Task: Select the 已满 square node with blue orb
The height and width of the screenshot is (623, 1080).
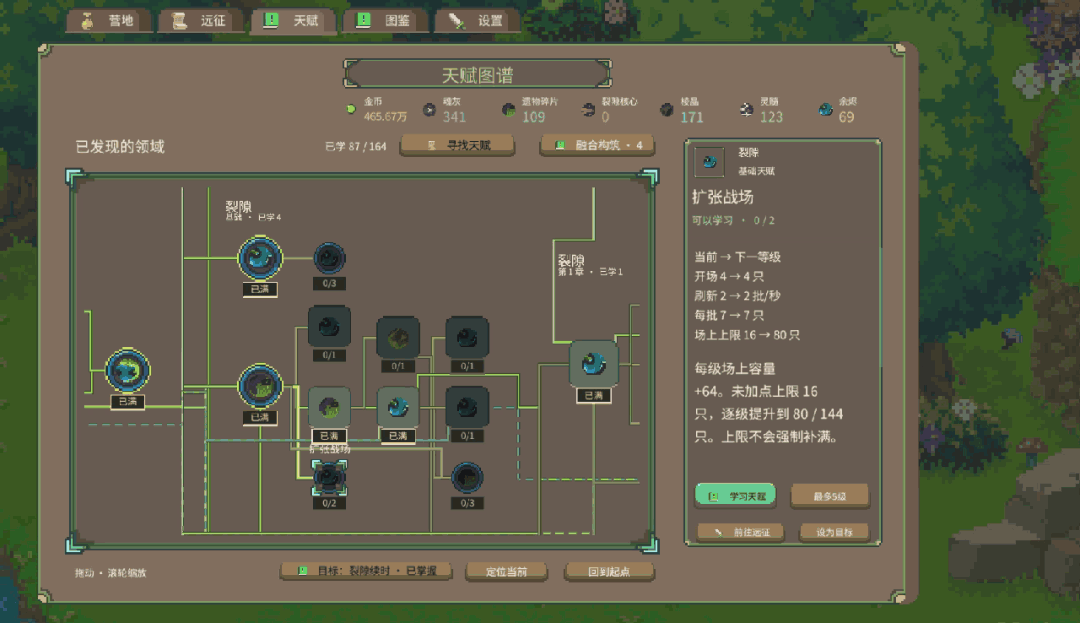Action: [398, 408]
